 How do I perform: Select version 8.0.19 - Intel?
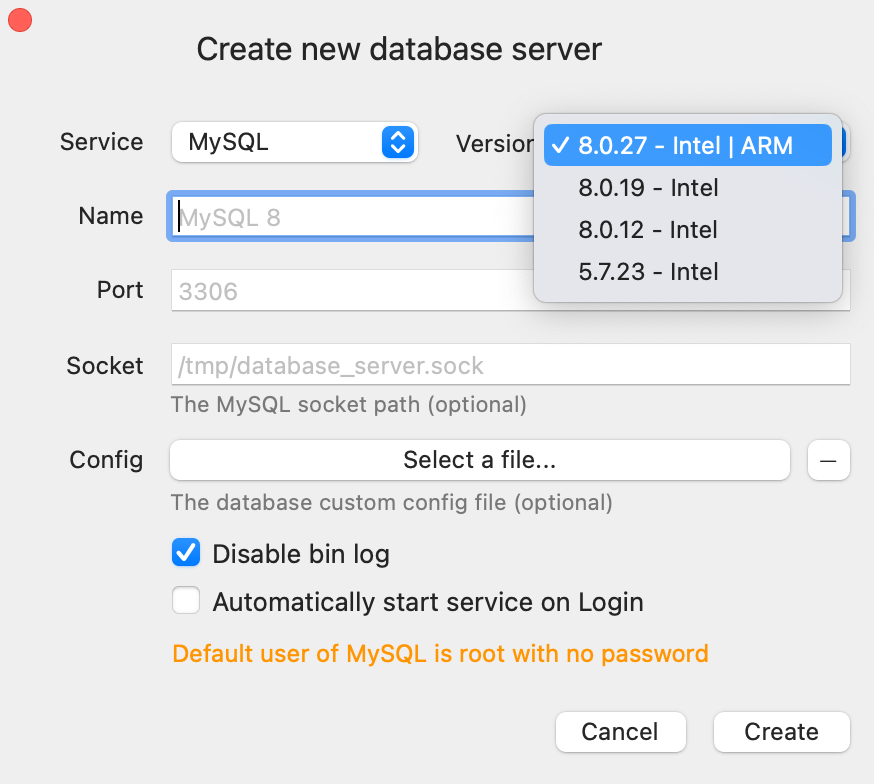tap(648, 188)
